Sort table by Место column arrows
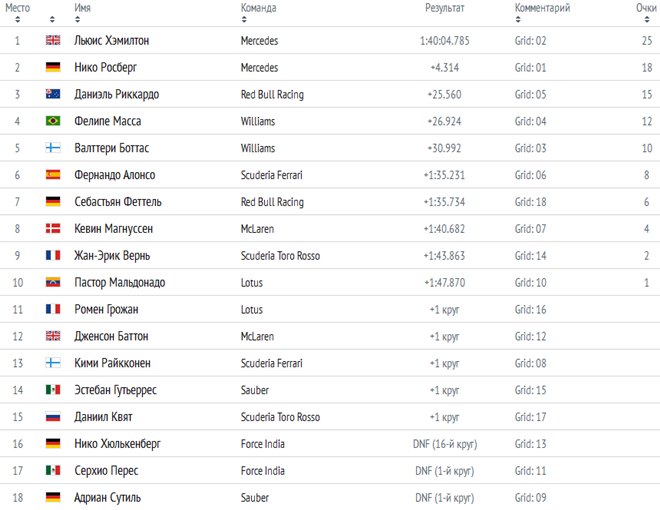Viewport: 660px width, 510px height. (x=17, y=19)
